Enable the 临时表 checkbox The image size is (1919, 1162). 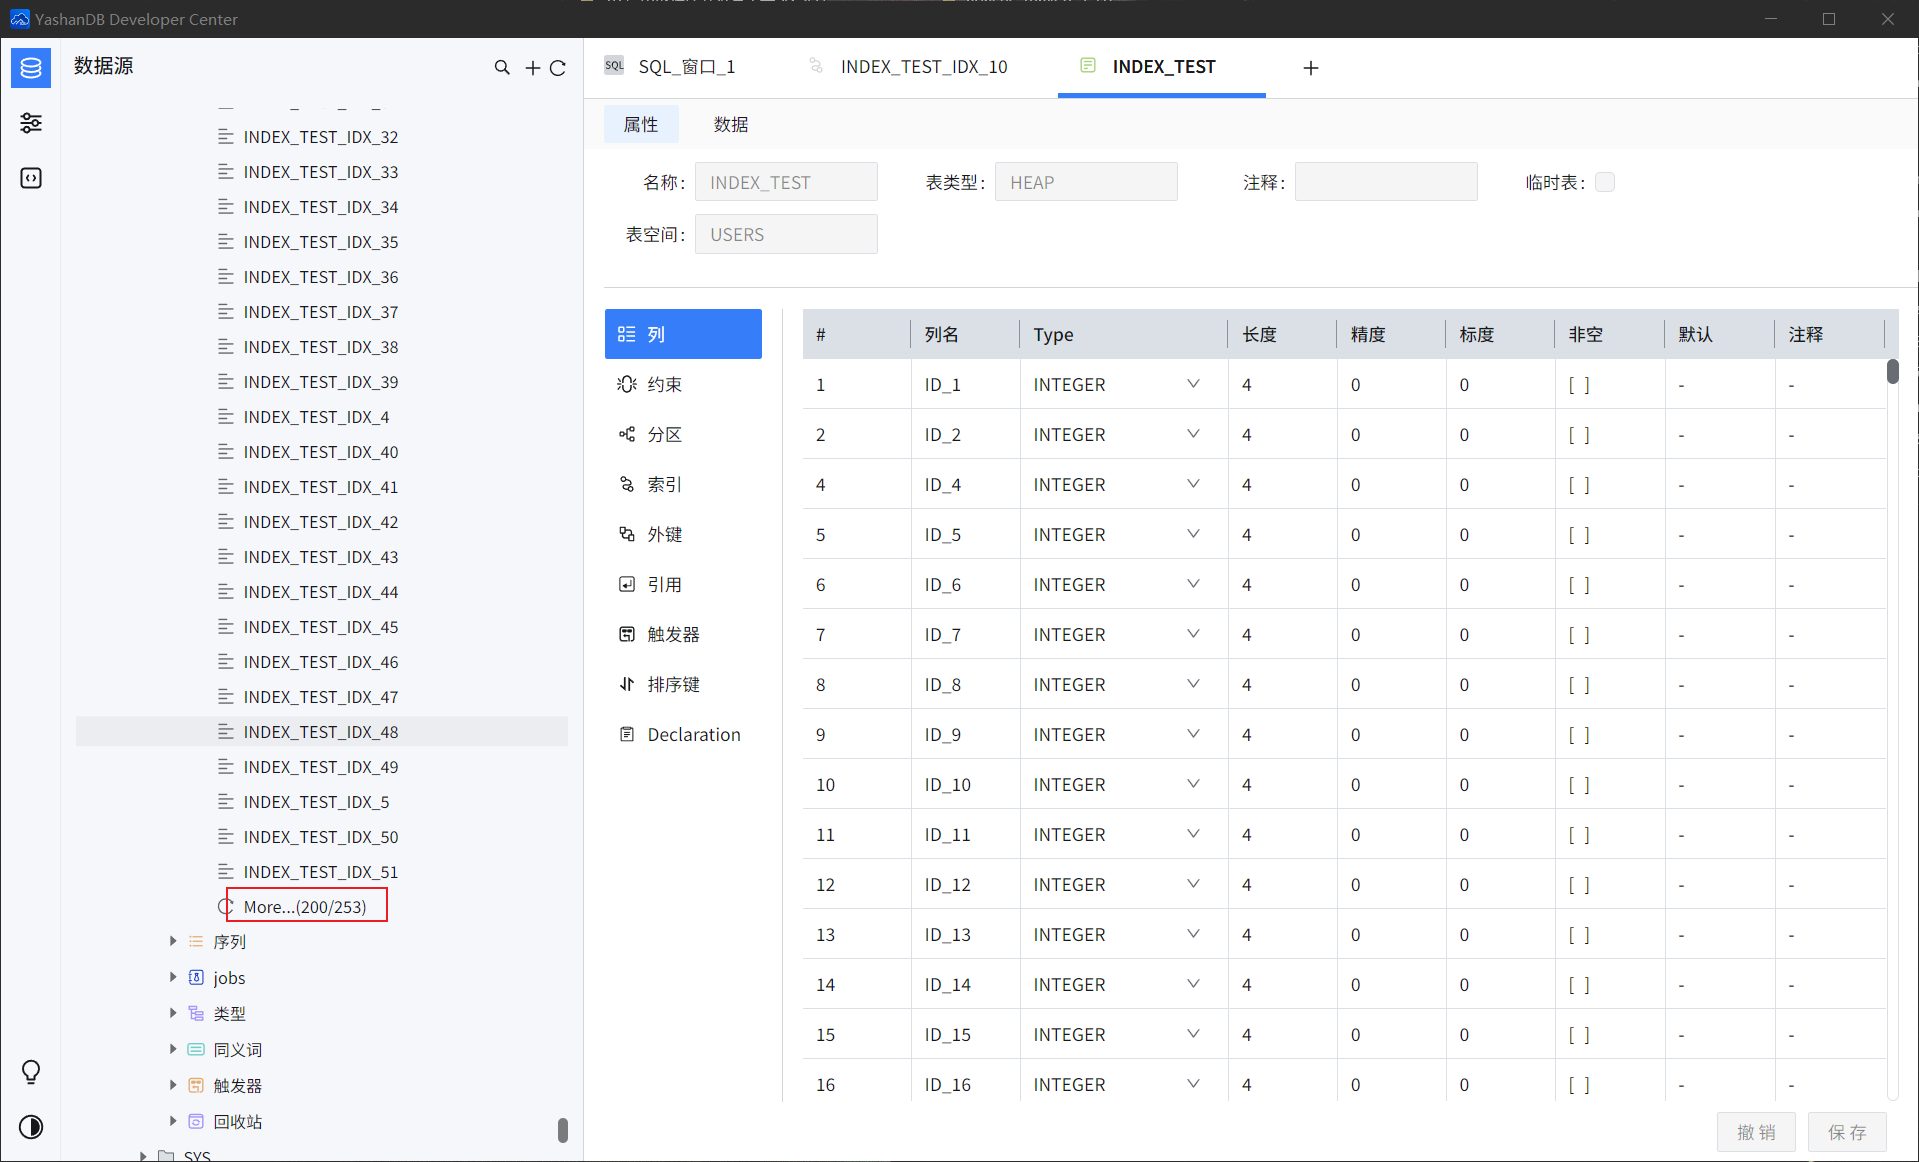pyautogui.click(x=1605, y=182)
